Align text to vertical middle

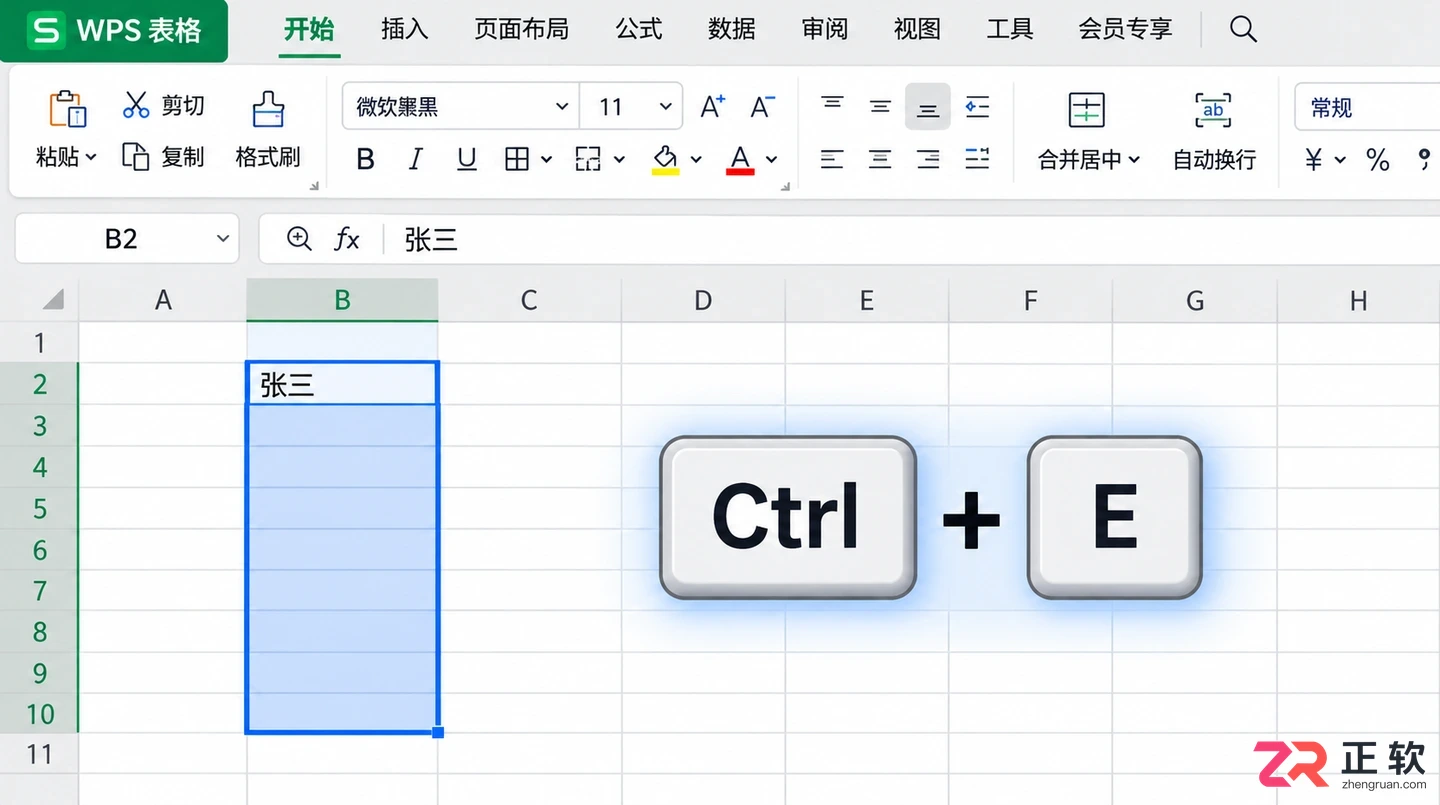click(880, 107)
